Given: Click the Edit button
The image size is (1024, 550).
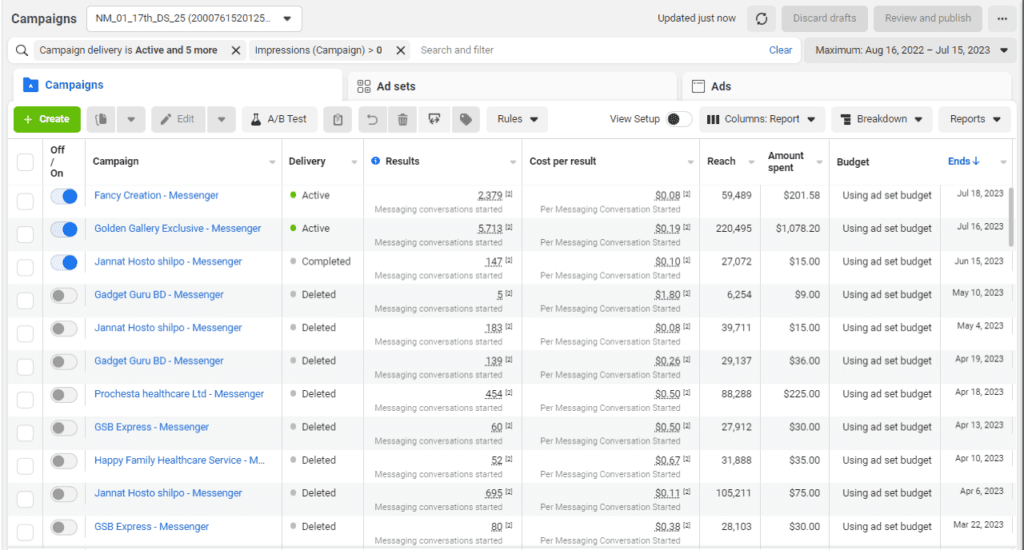Looking at the screenshot, I should pos(178,119).
